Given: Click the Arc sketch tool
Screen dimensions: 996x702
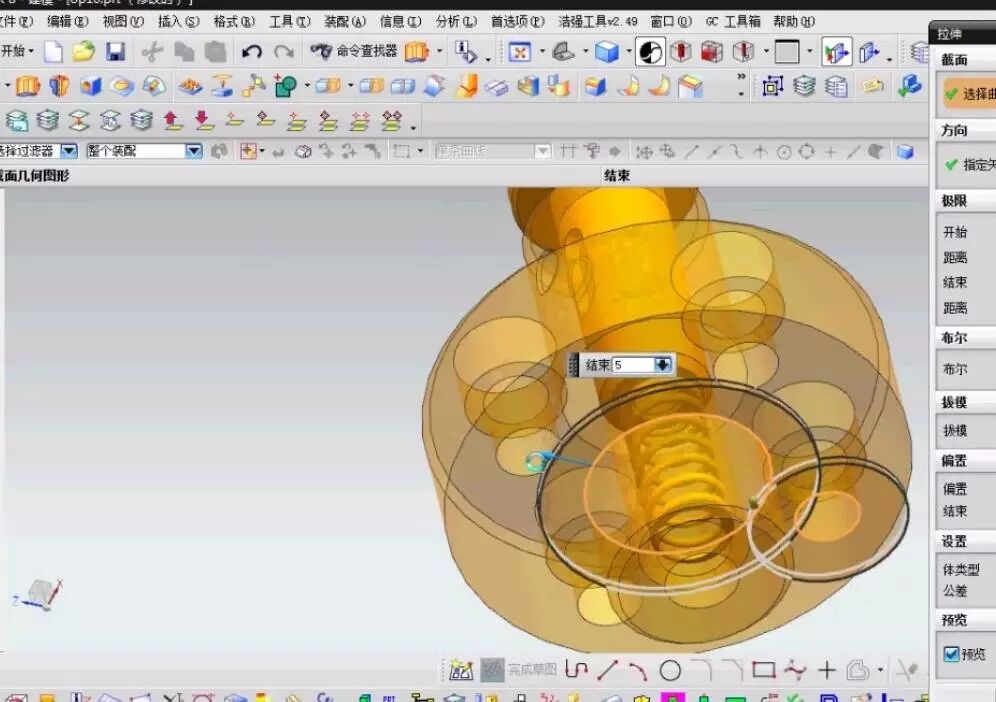Looking at the screenshot, I should click(637, 670).
